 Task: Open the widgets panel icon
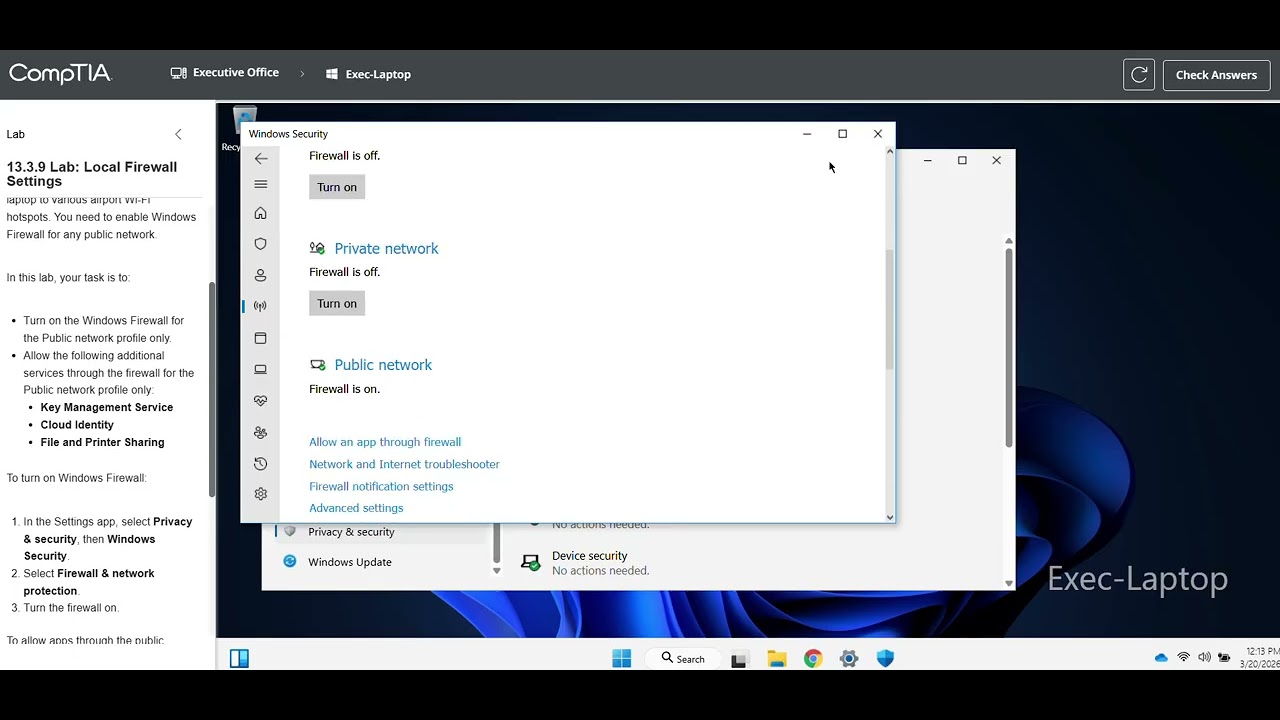point(239,658)
